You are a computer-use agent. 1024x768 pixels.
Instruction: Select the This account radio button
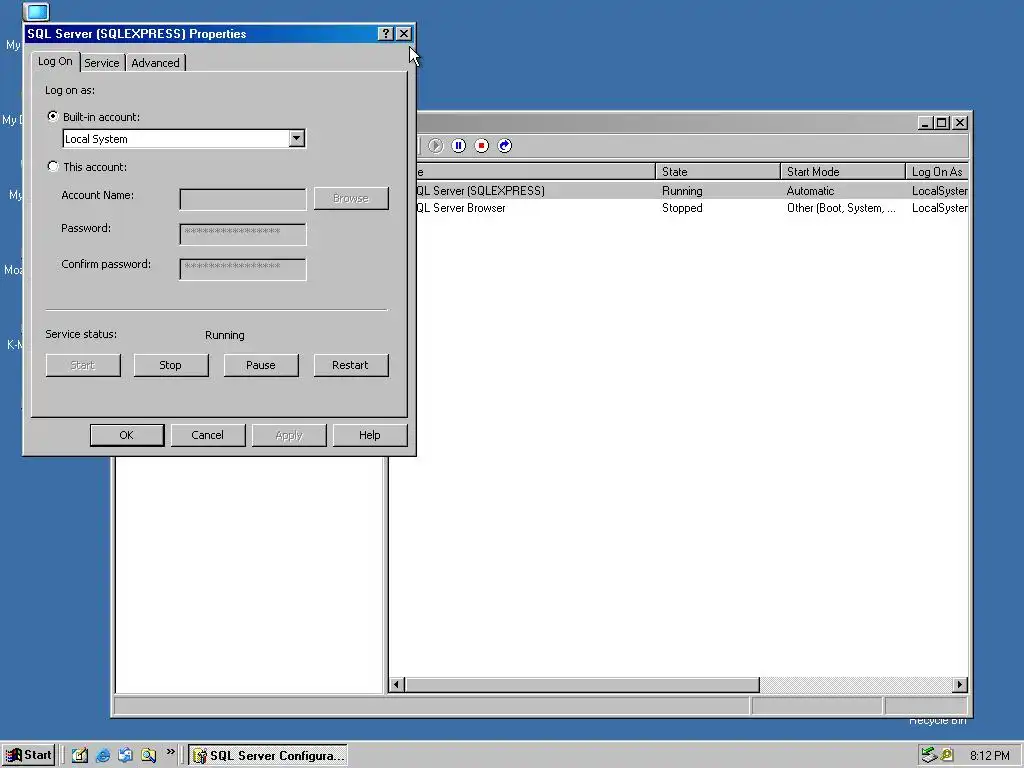(53, 167)
